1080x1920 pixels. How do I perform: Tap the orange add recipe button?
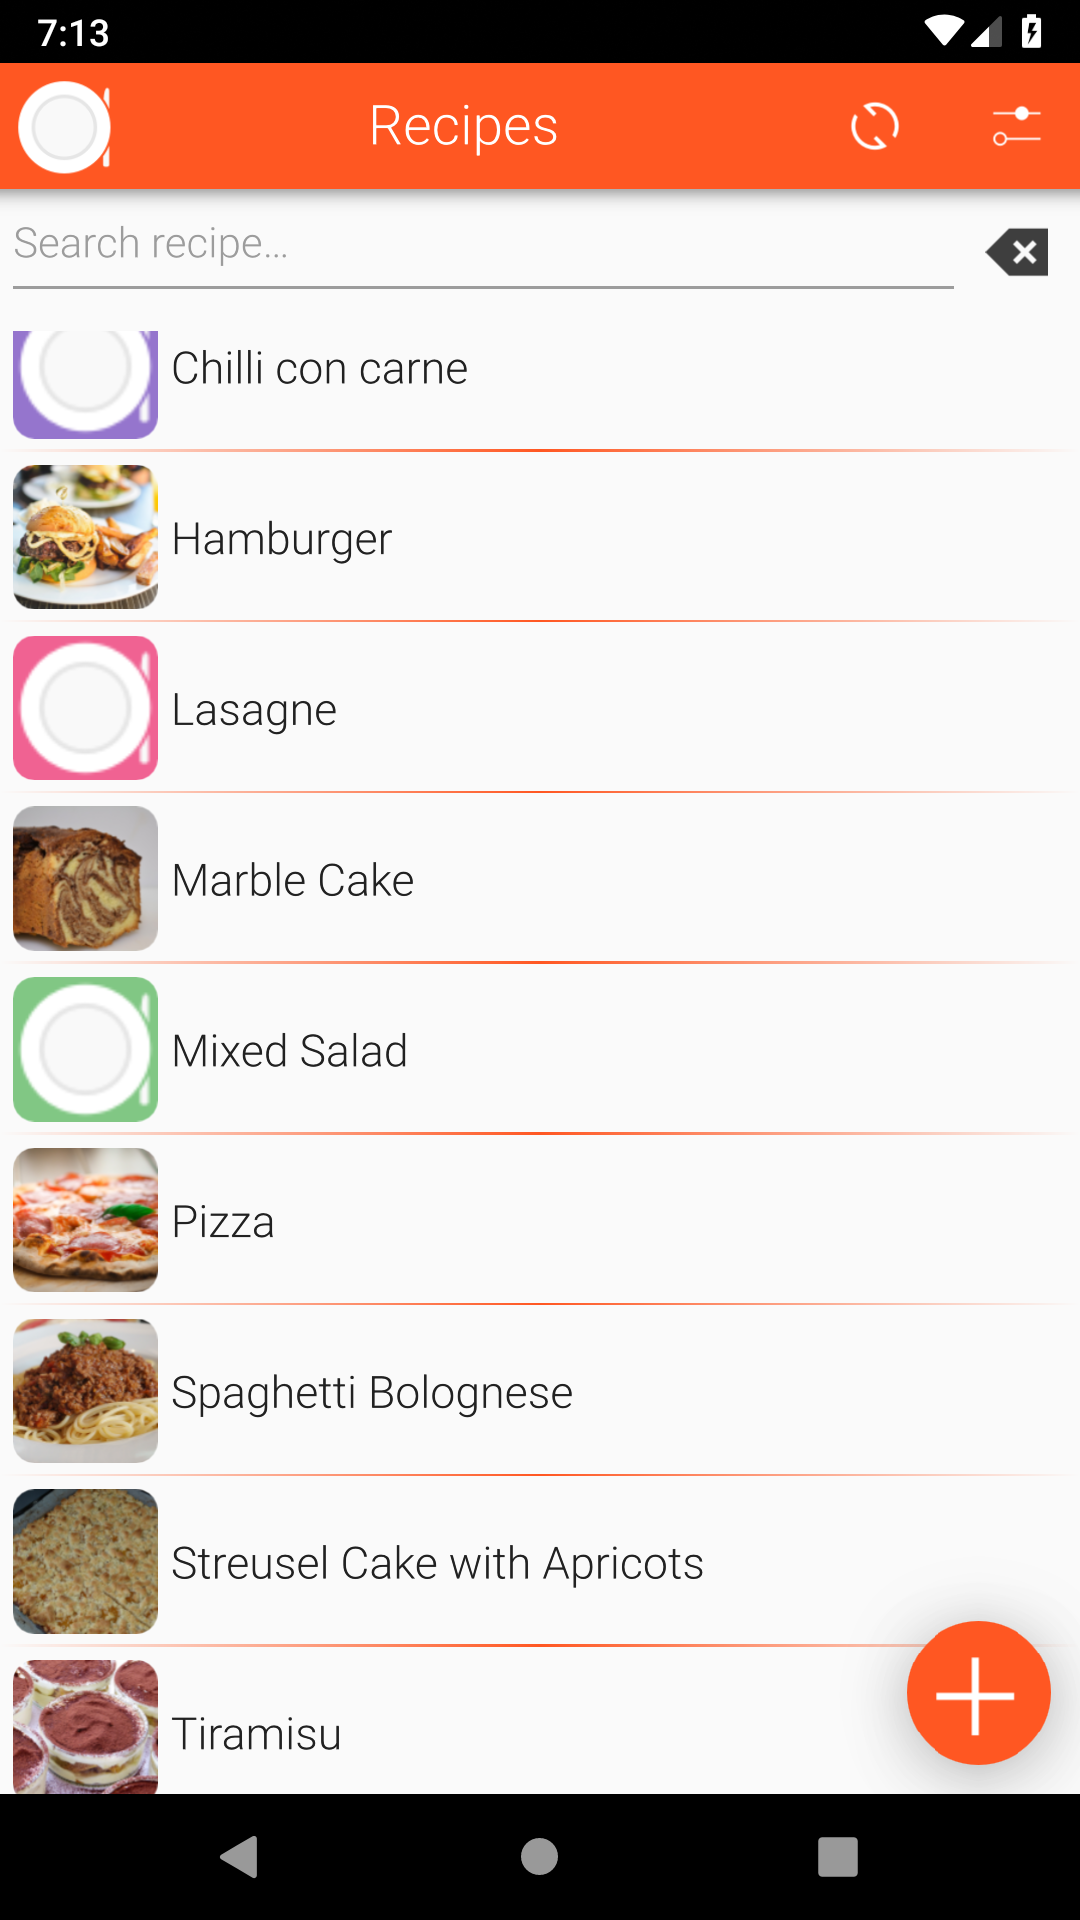point(978,1693)
